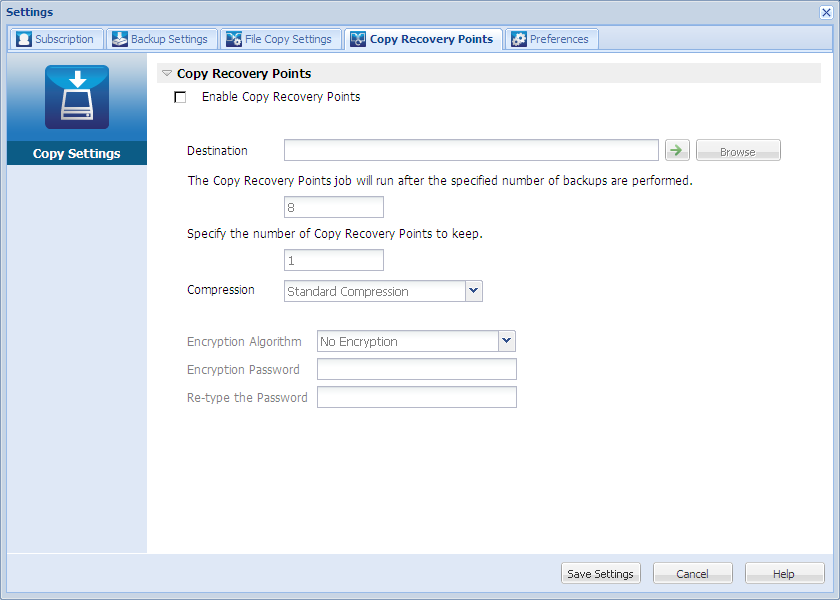Click the Copy Recovery Points tab icon
The image size is (840, 600).
click(x=358, y=38)
